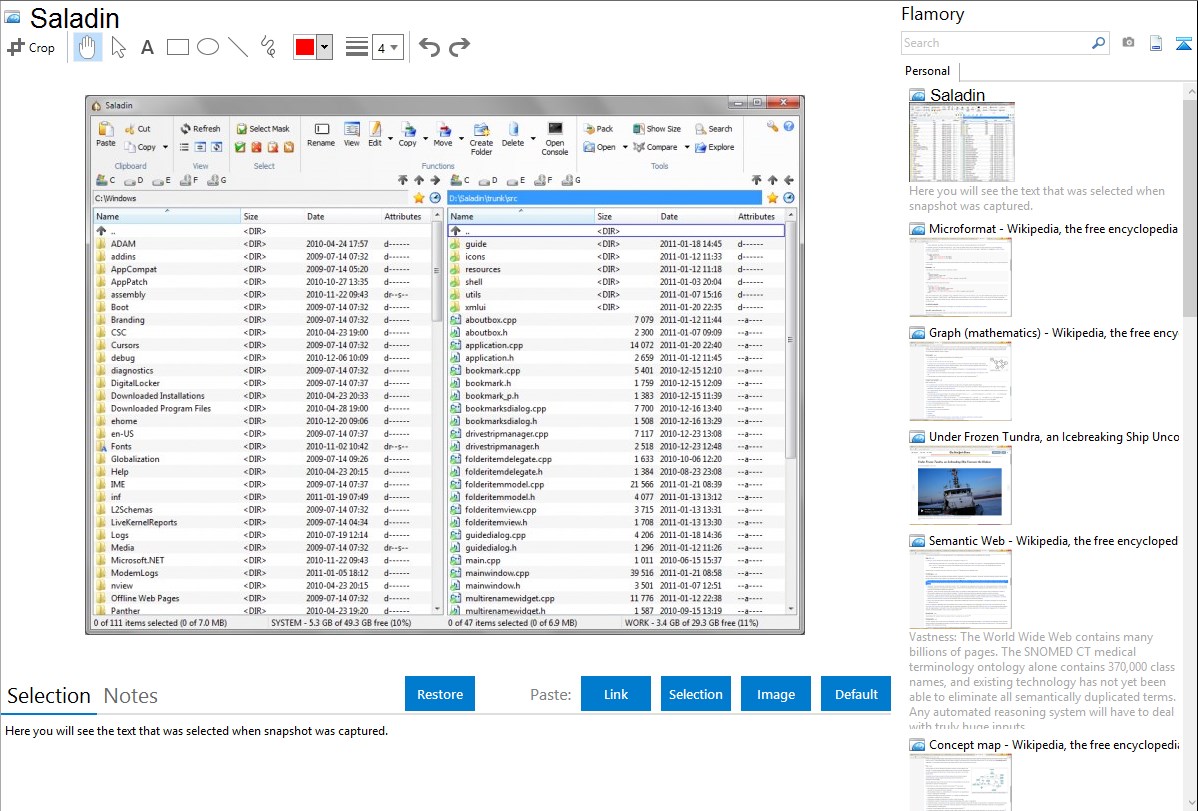
Task: Focus the Flamory Search field
Action: click(996, 43)
